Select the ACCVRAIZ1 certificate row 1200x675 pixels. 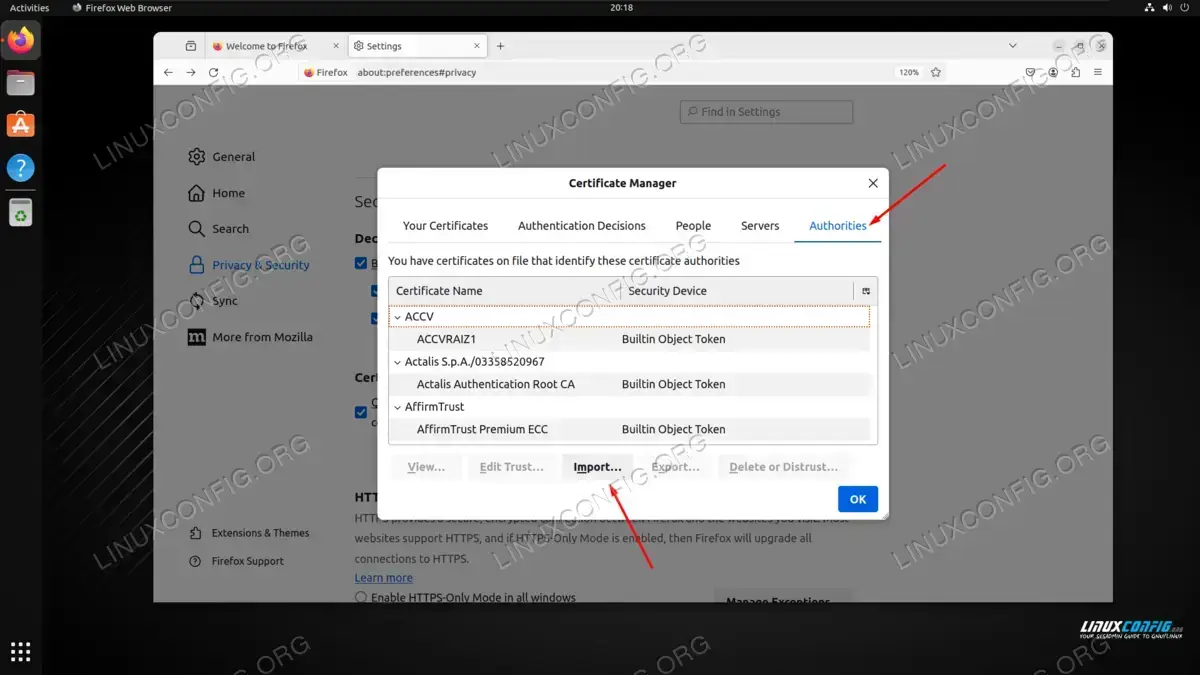coord(629,339)
